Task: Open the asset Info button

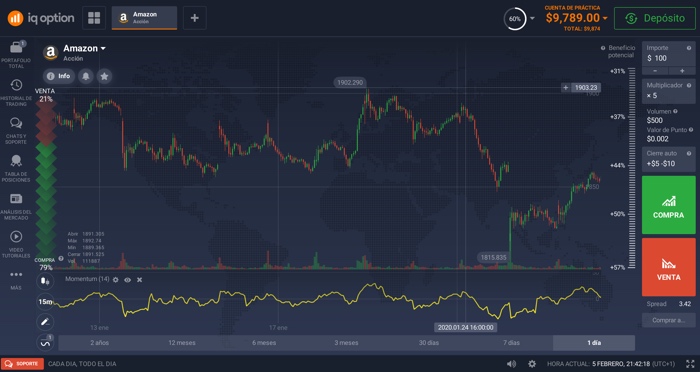Action: click(58, 76)
